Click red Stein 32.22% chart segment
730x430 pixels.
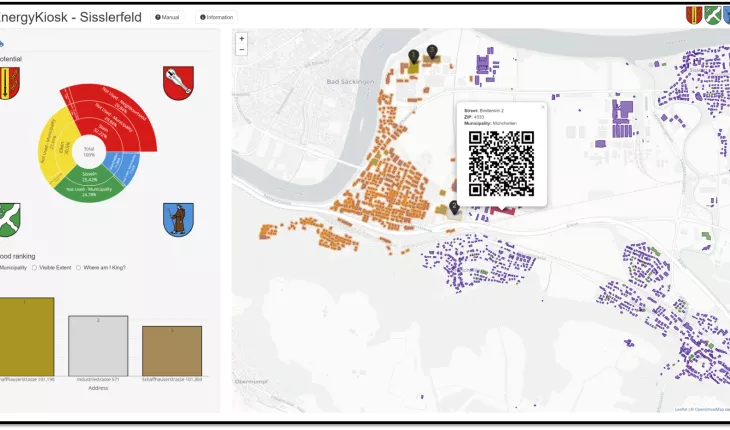click(x=99, y=130)
